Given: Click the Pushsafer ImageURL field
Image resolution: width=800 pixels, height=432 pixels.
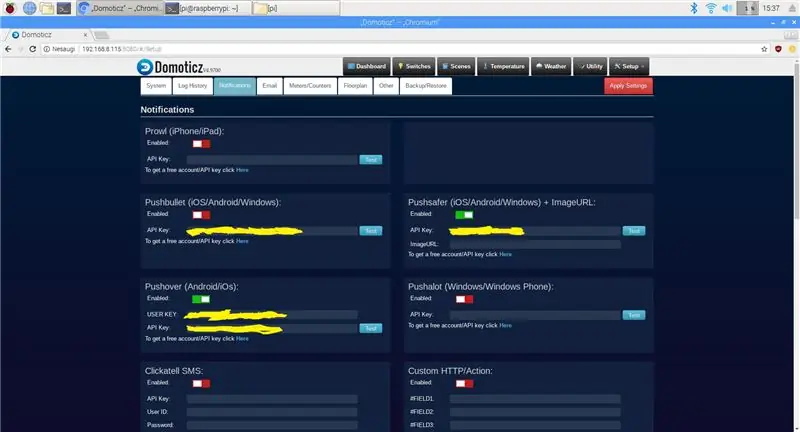Looking at the screenshot, I should [x=535, y=244].
